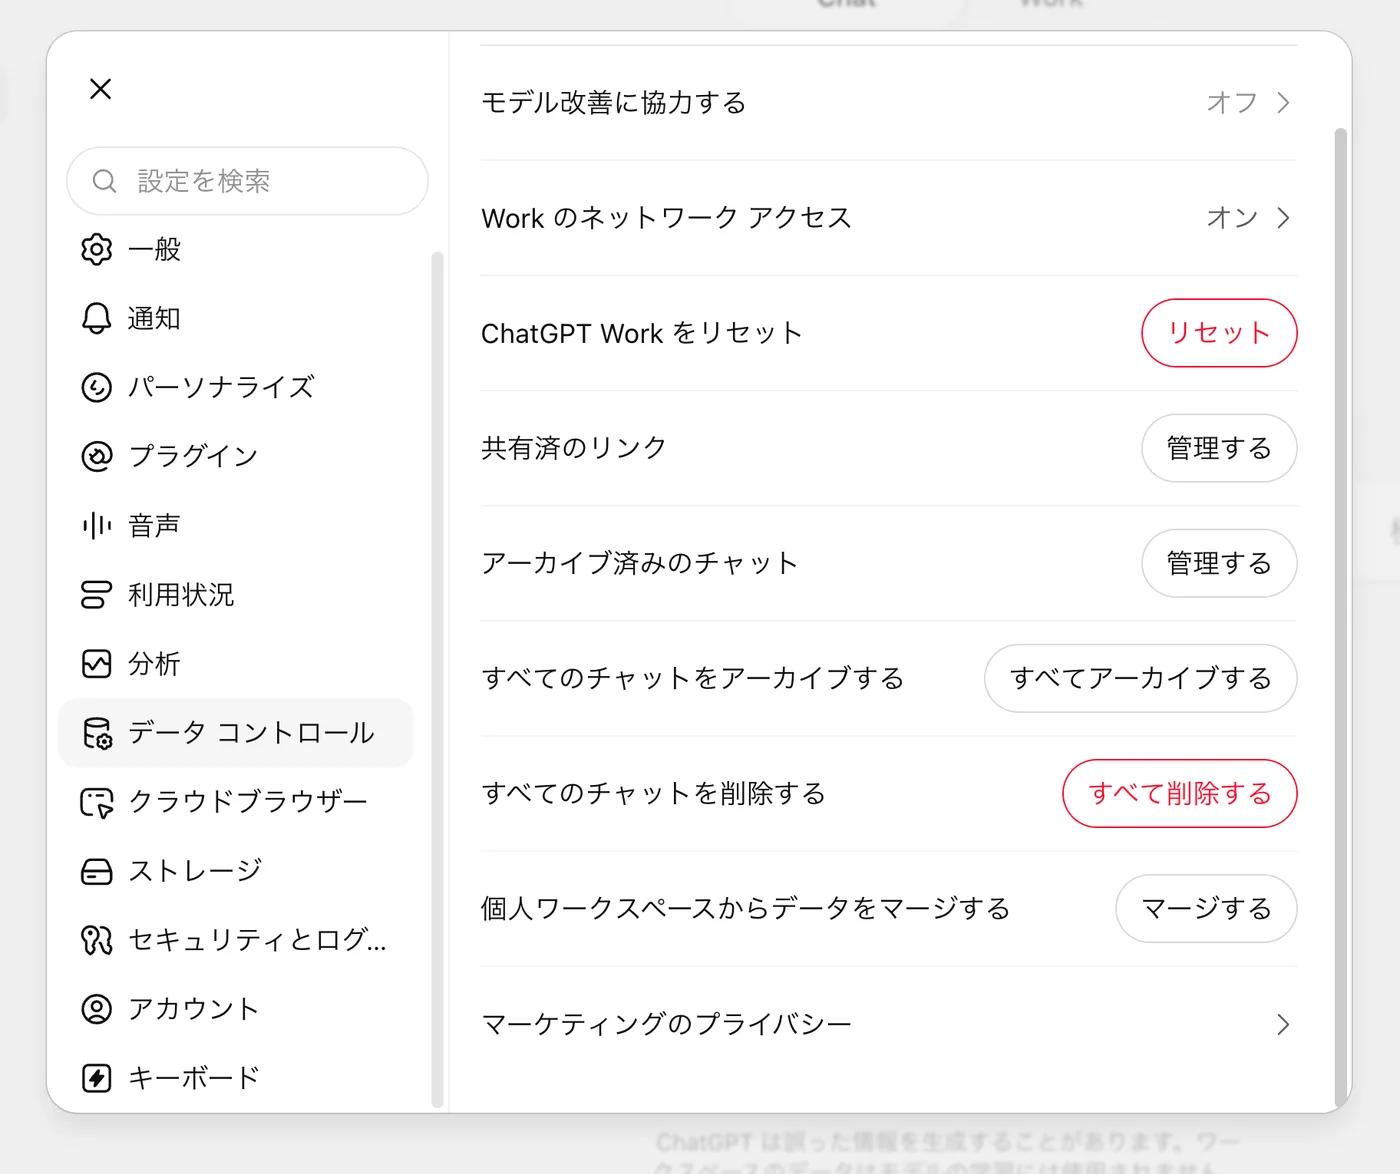This screenshot has height=1174, width=1400.
Task: Click the マージする button
Action: coord(1206,908)
